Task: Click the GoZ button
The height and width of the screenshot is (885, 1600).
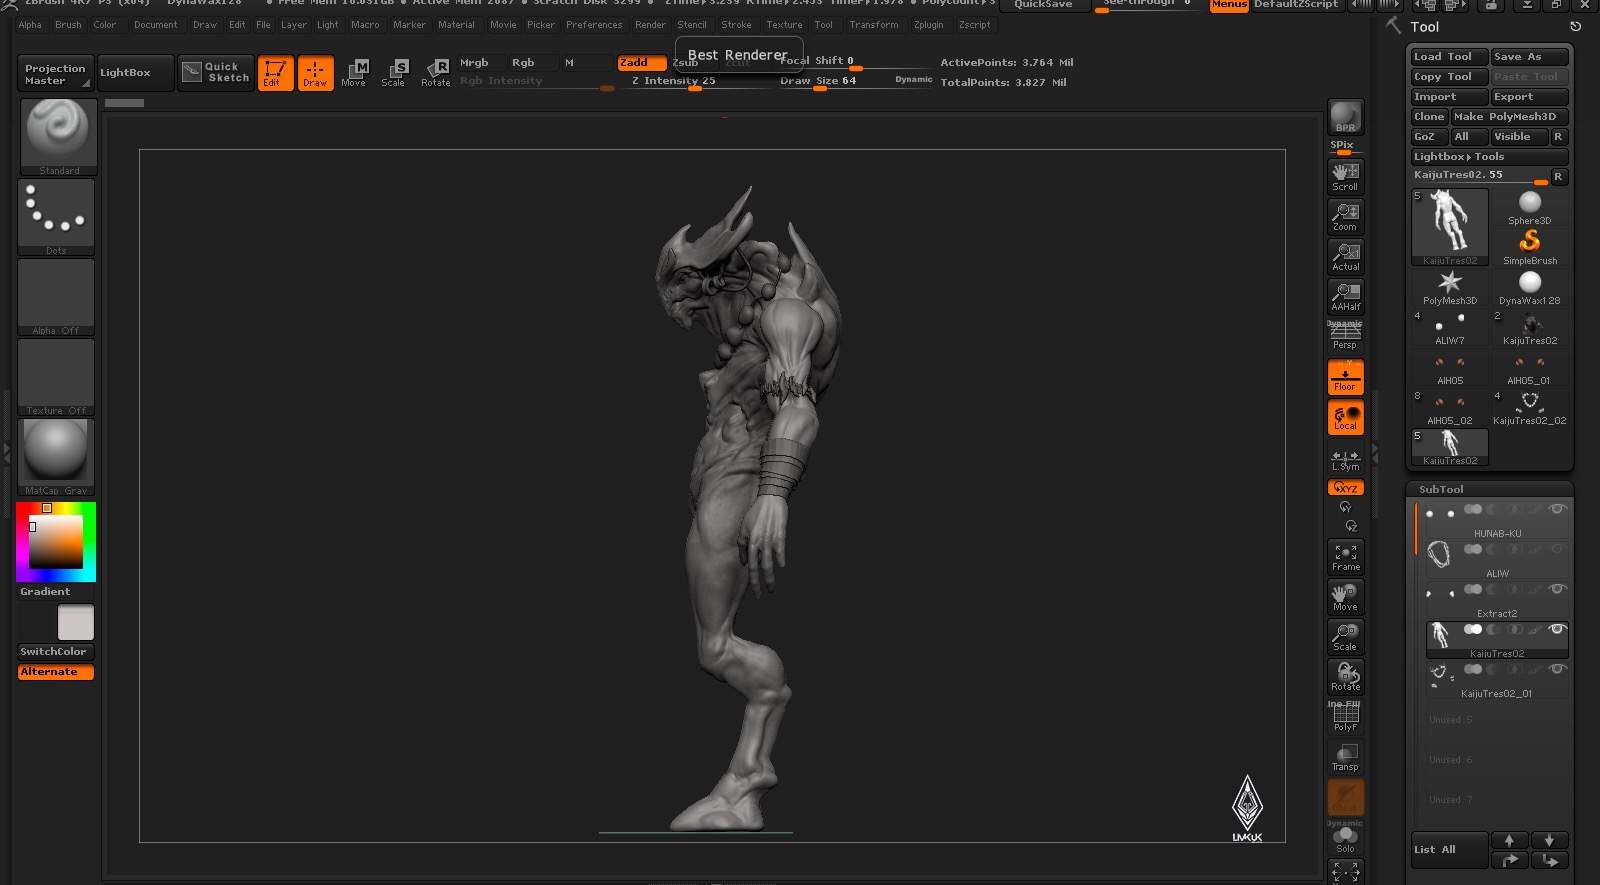Action: [1429, 137]
